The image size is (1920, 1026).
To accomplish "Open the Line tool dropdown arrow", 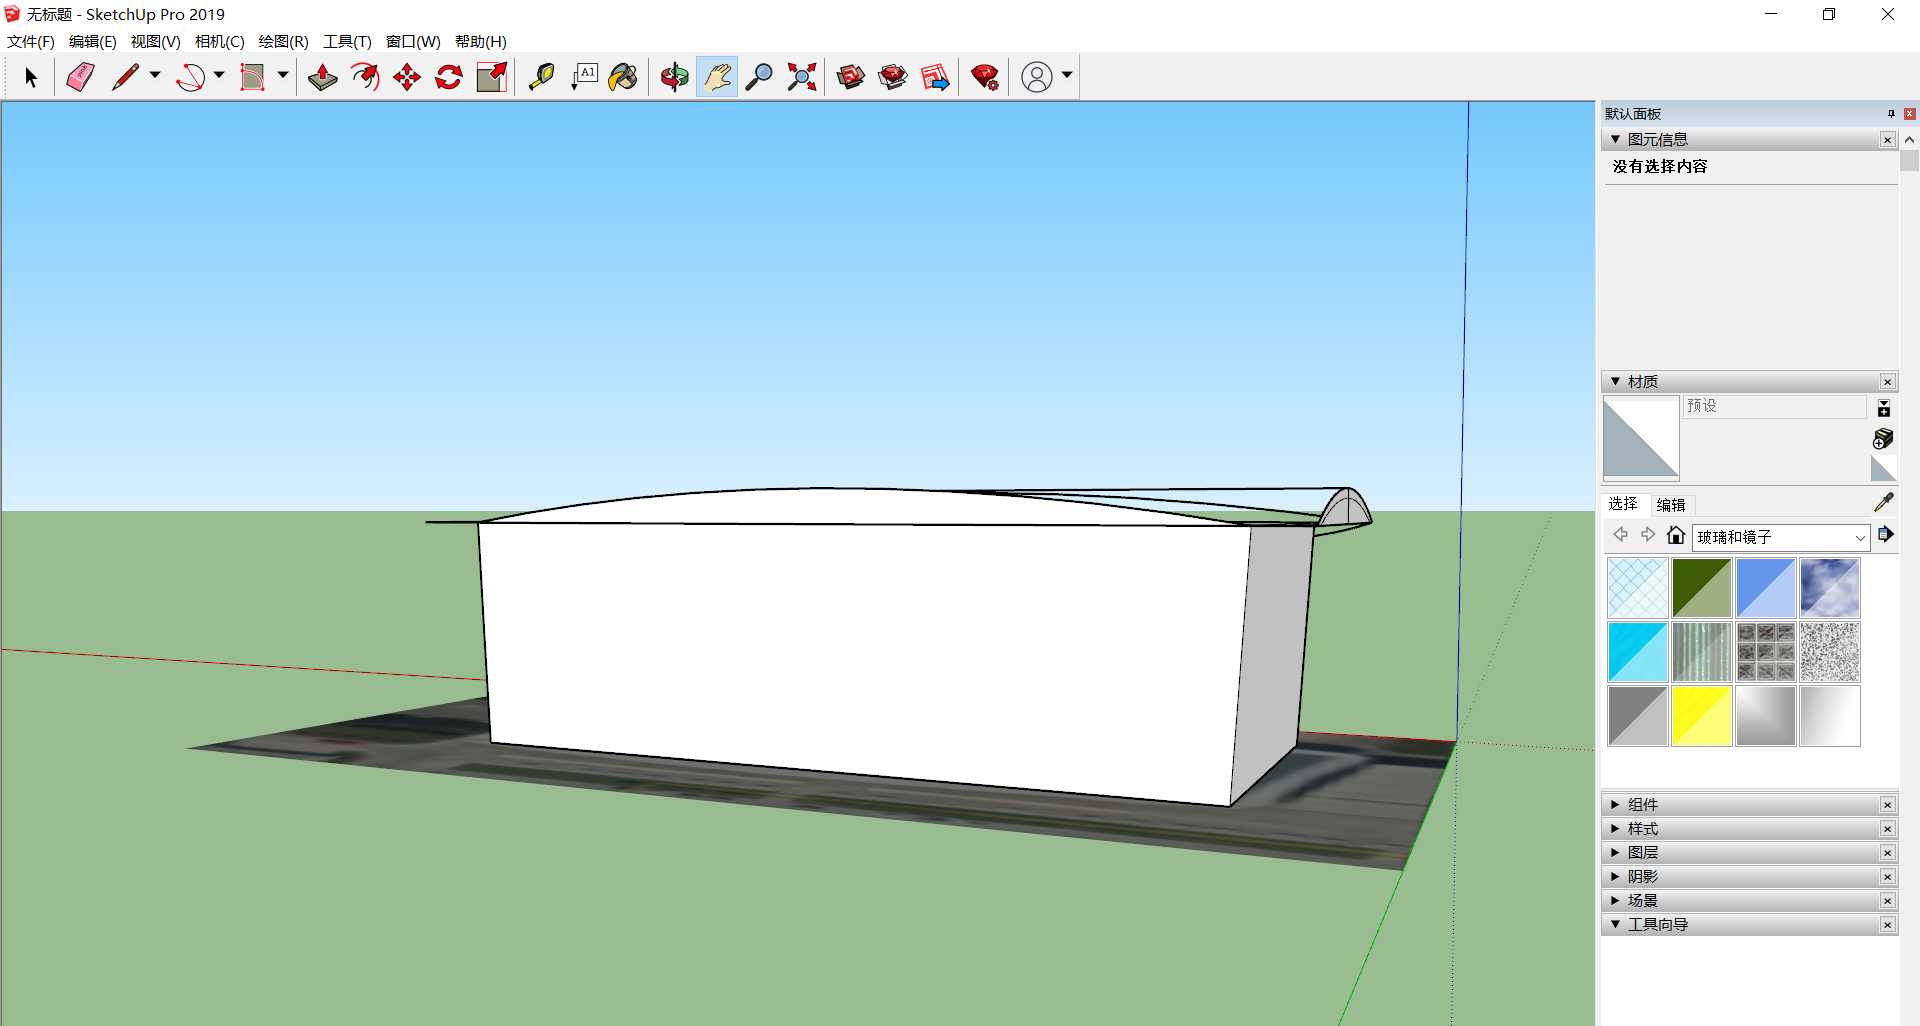I will click(x=155, y=75).
